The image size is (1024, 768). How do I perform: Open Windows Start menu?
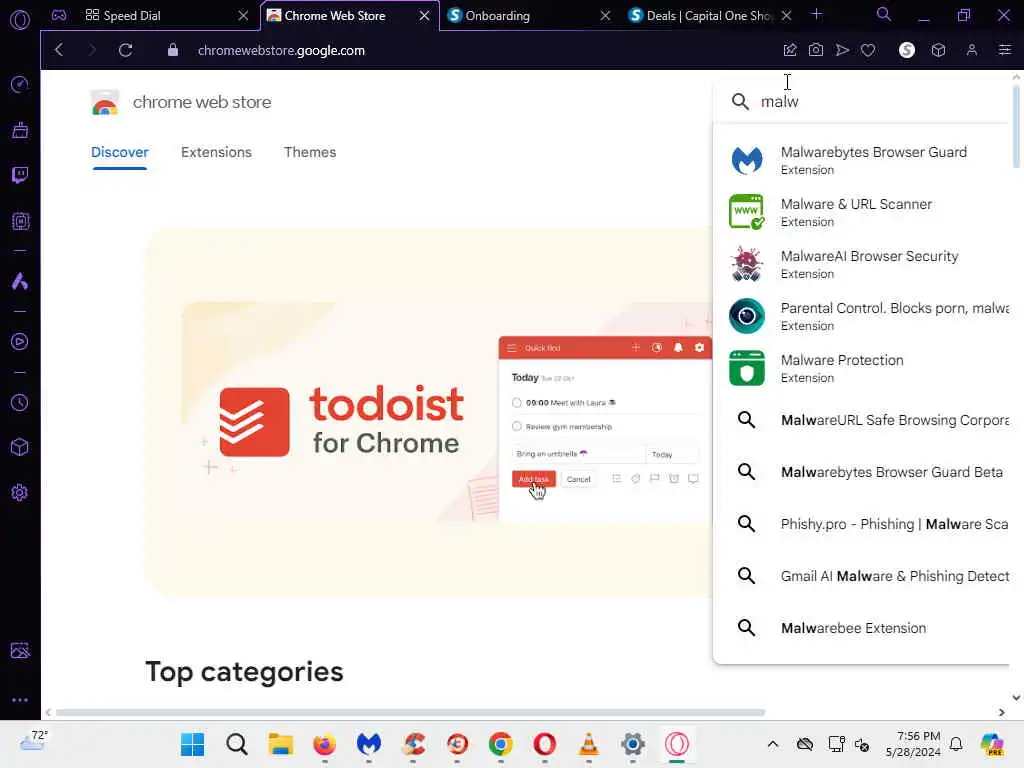tap(193, 744)
